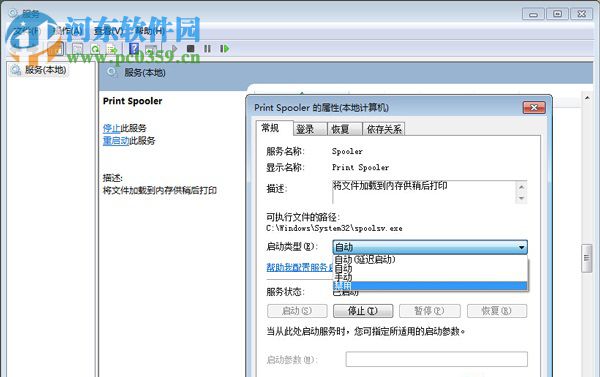Viewport: 600px width, 377px height.
Task: Click the services list scroll-up arrow
Action: [587, 98]
